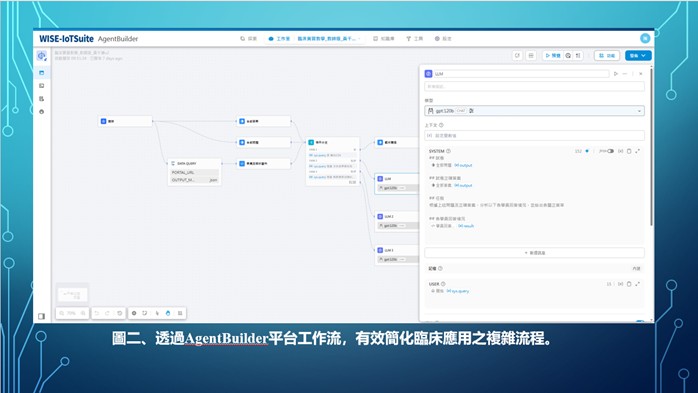Click the help icon next to SYSTEM
Image resolution: width=698 pixels, height=393 pixels.
448,151
